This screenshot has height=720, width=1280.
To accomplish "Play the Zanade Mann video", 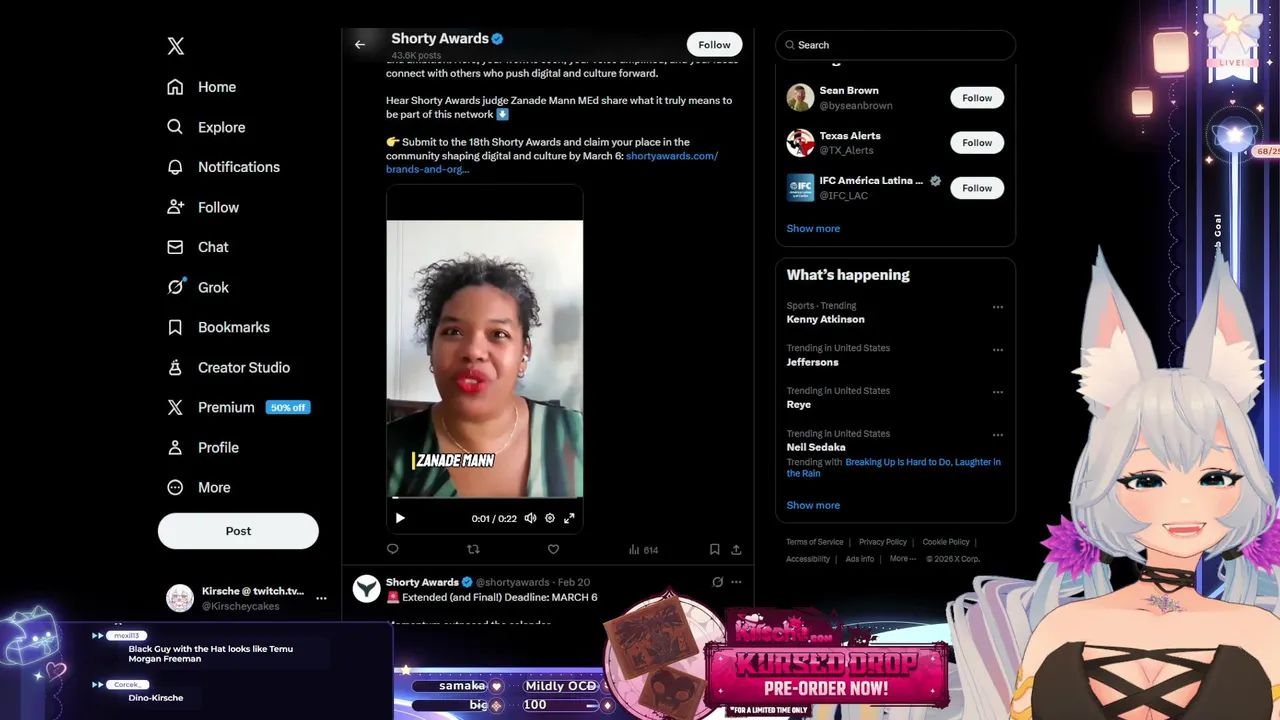I will (400, 518).
